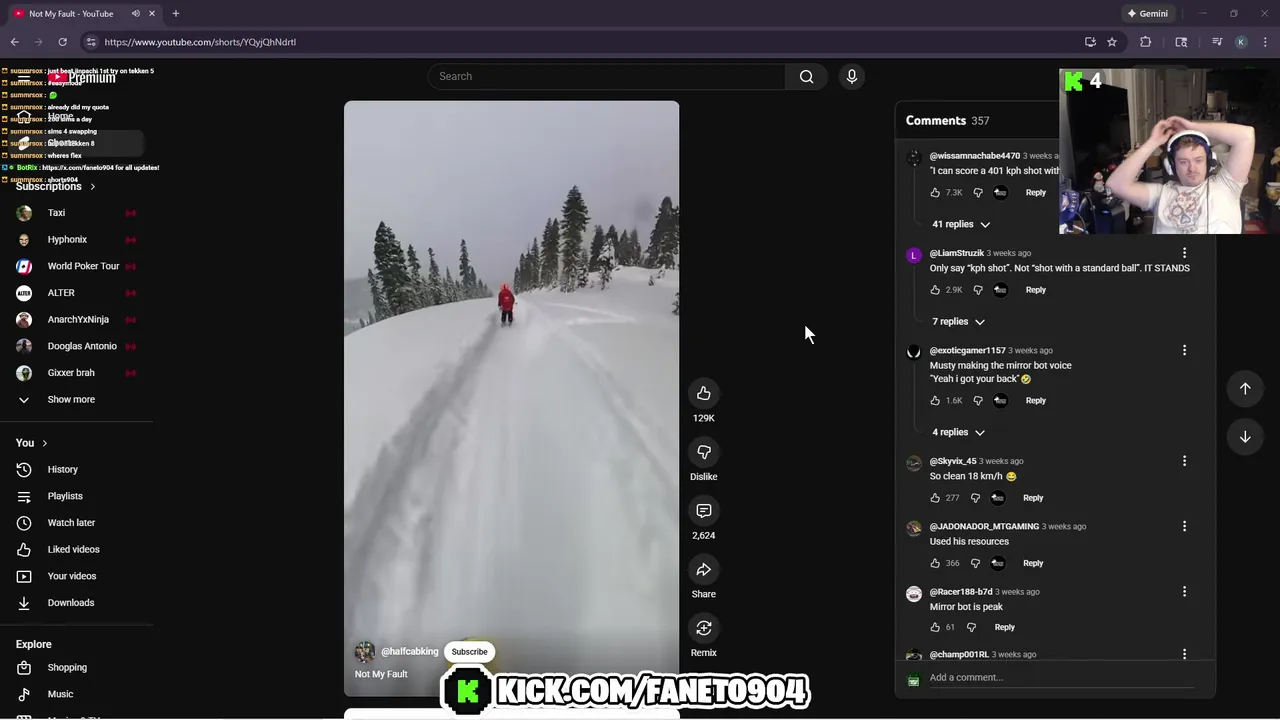Open options menu for Skyvix_45 comment
Screen dimensions: 1280x720
point(1184,461)
